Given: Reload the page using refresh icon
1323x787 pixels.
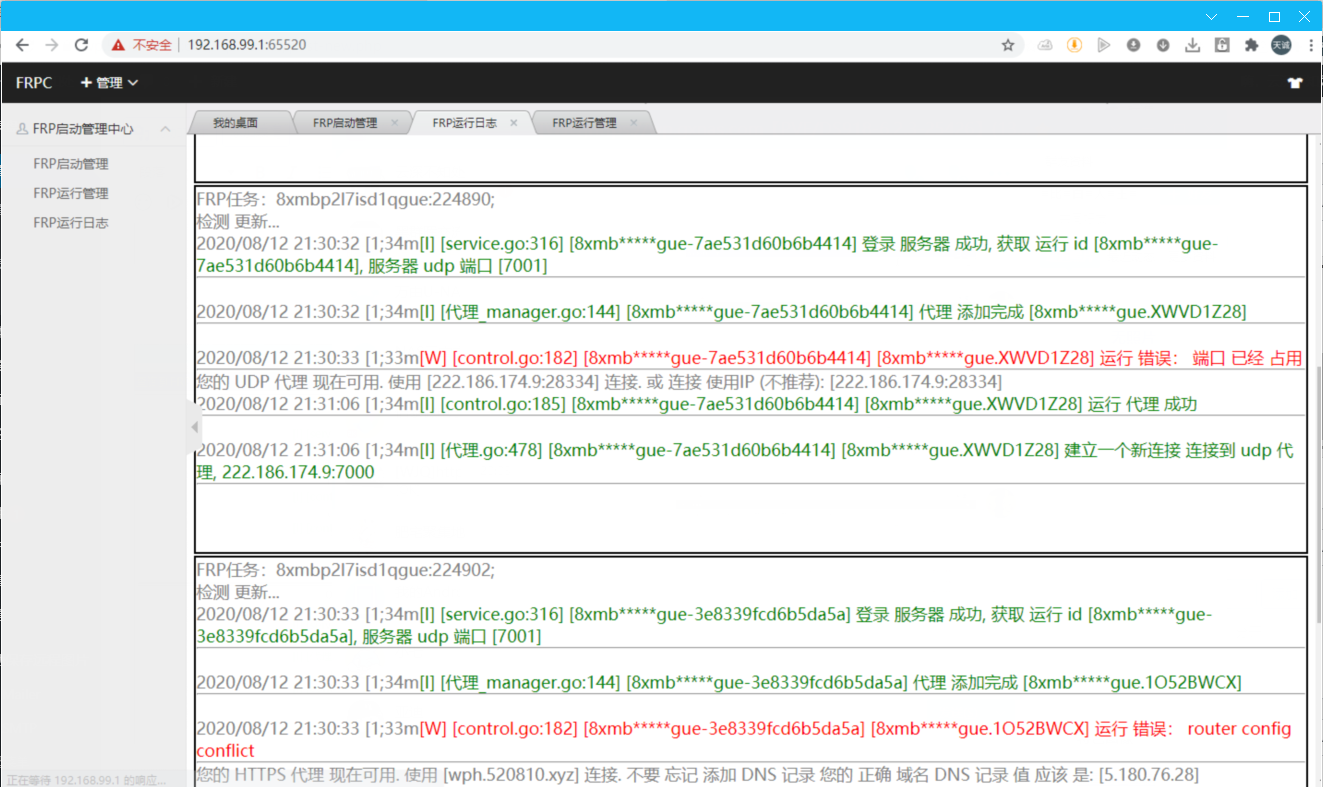Looking at the screenshot, I should pyautogui.click(x=82, y=45).
